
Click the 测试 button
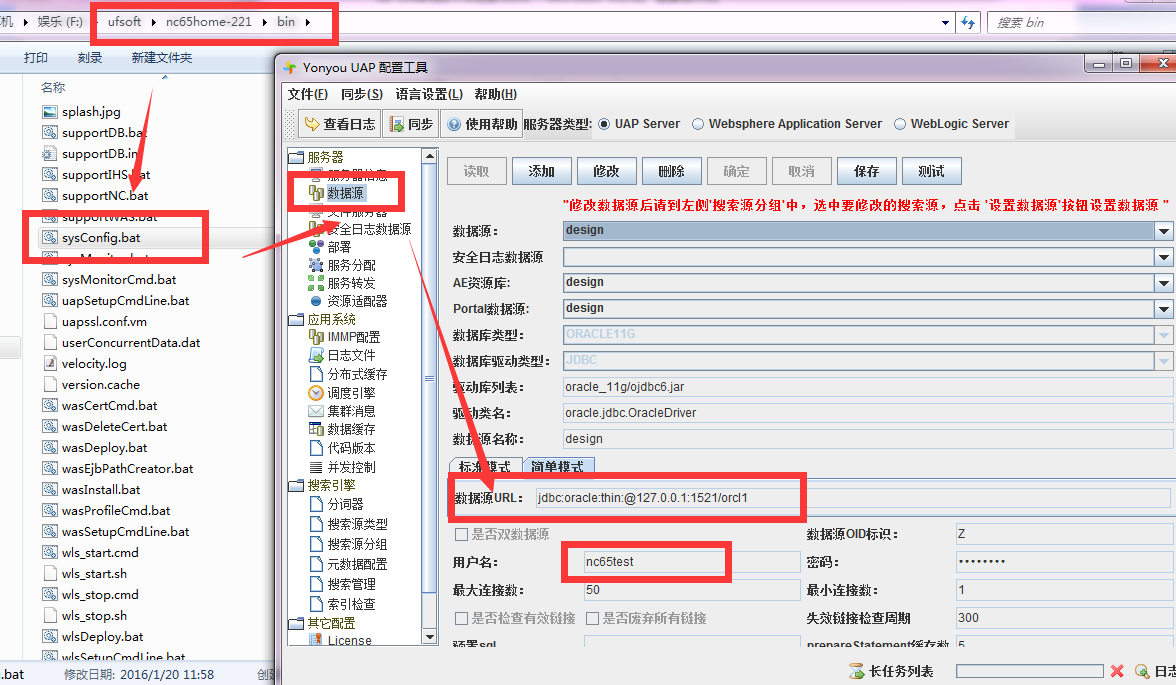point(932,171)
